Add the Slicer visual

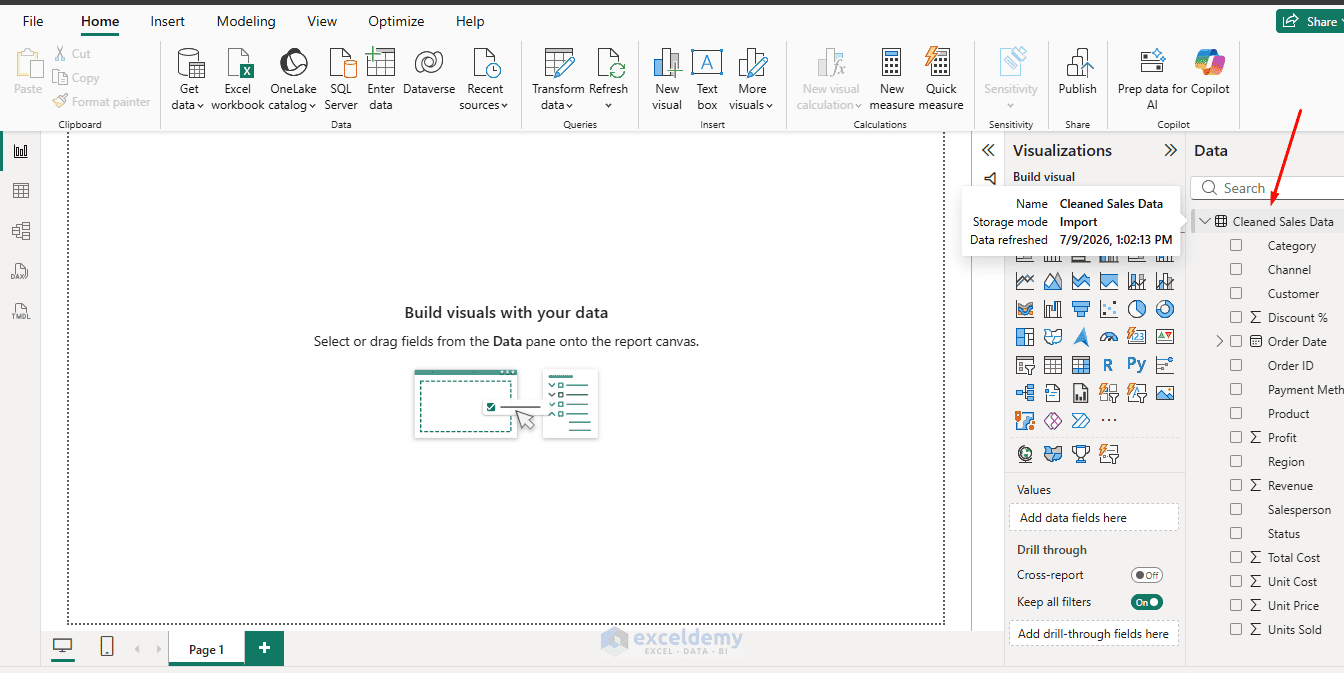(x=1025, y=365)
